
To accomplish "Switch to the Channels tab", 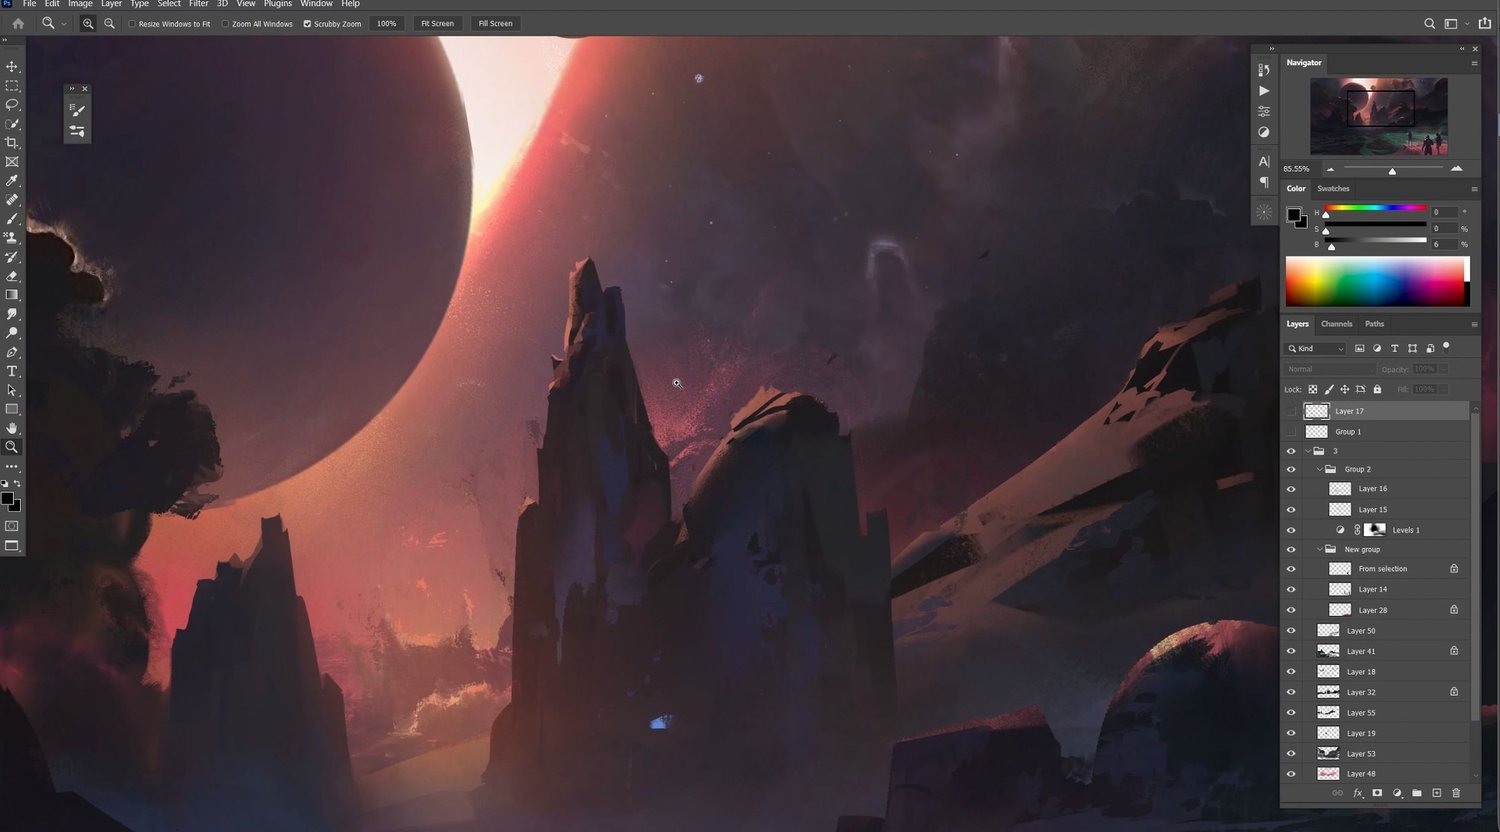I will (1336, 324).
